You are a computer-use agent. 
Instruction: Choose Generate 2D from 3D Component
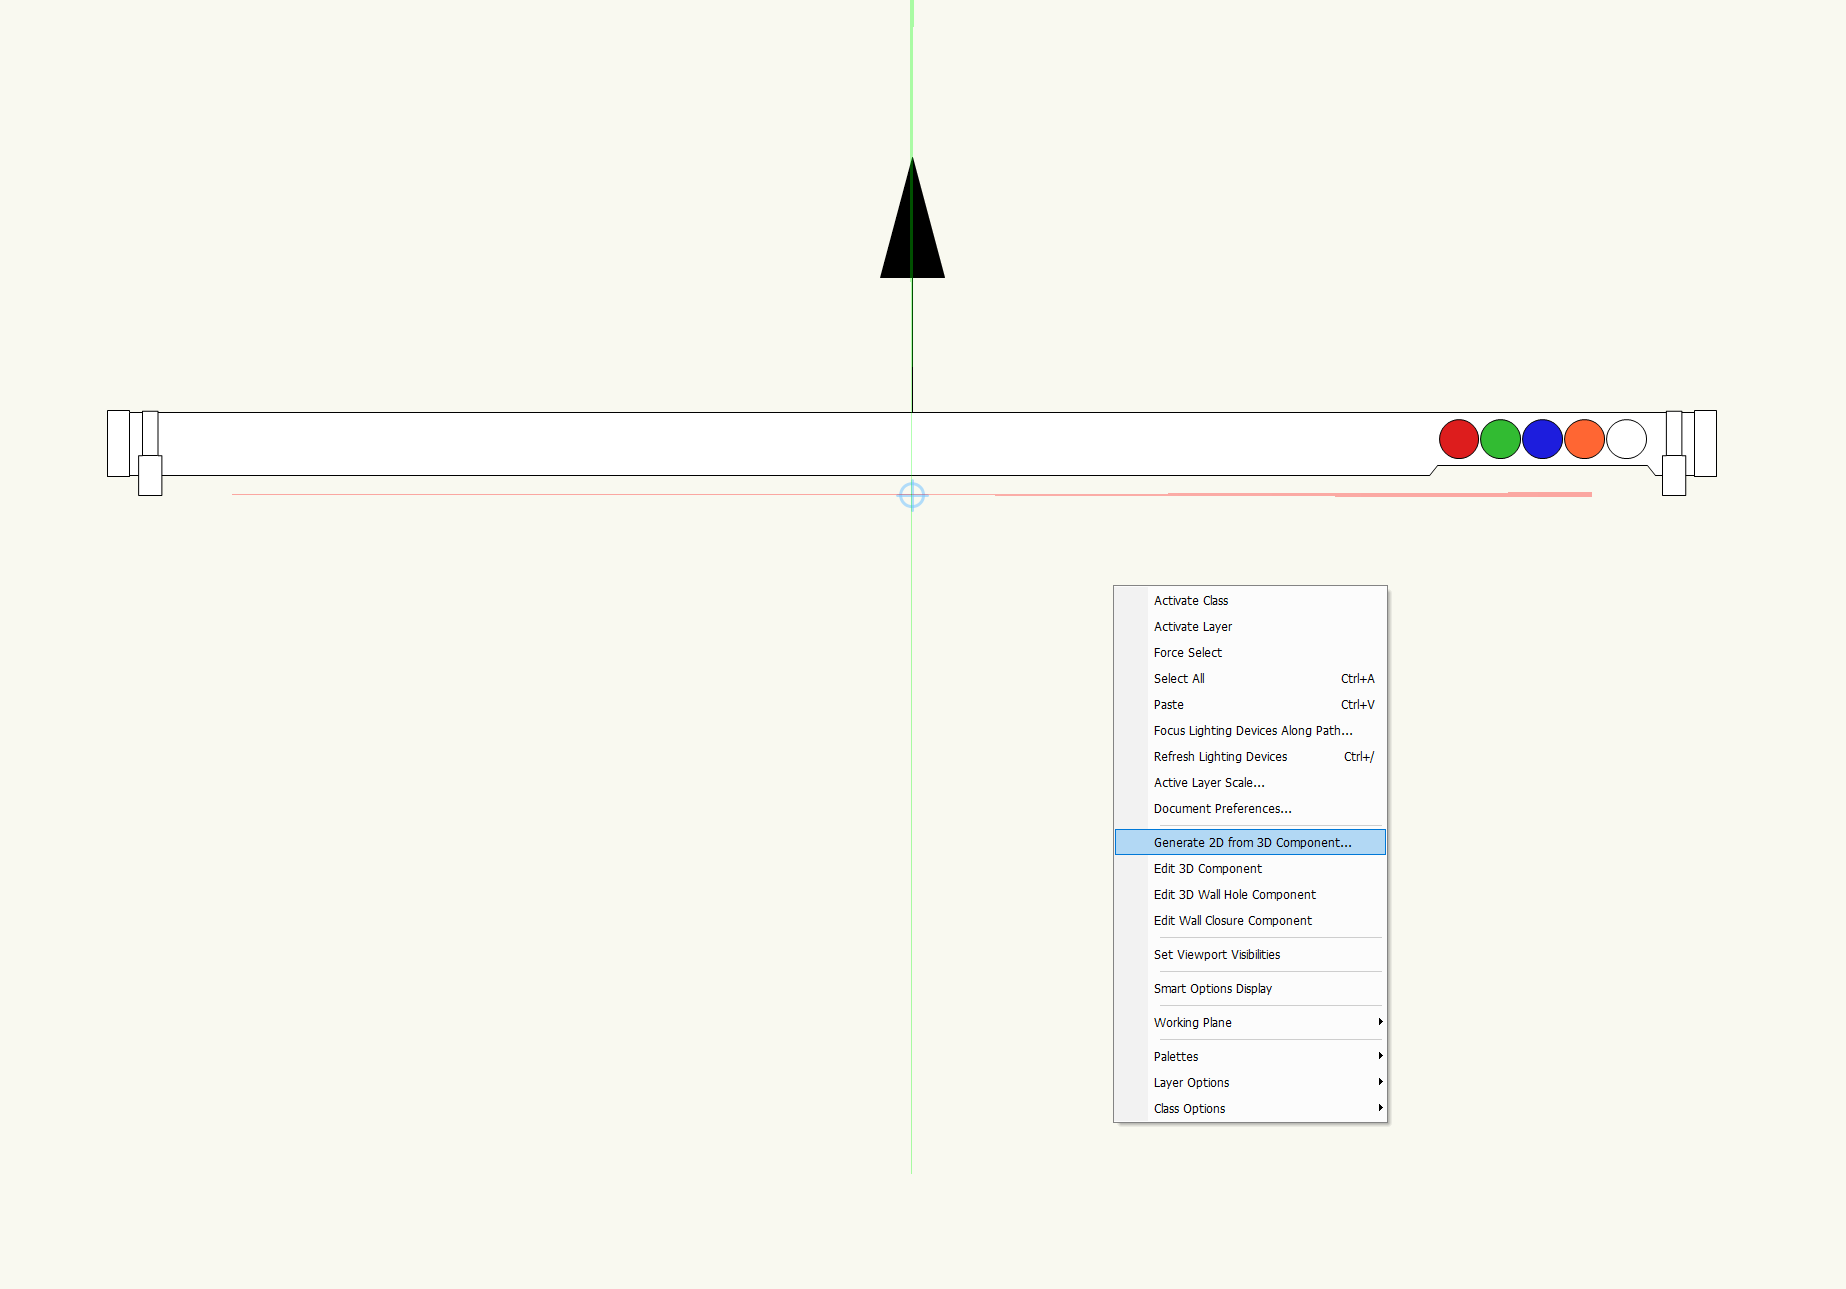point(1251,843)
